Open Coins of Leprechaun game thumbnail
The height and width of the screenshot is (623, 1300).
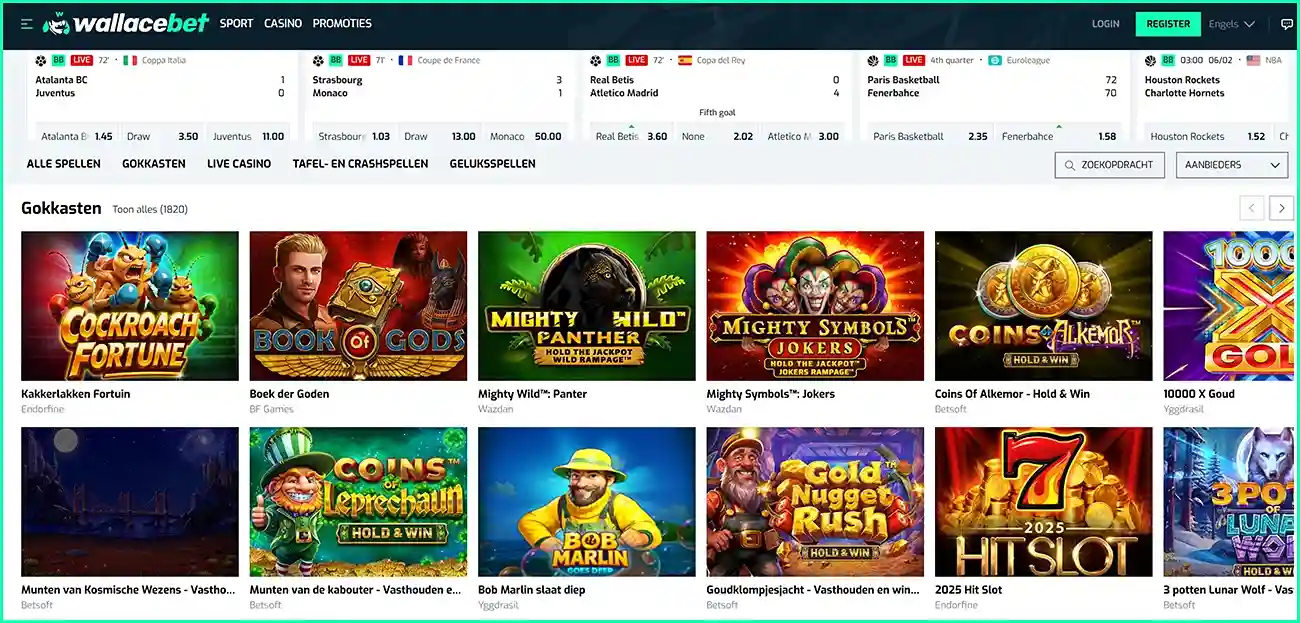(x=358, y=502)
